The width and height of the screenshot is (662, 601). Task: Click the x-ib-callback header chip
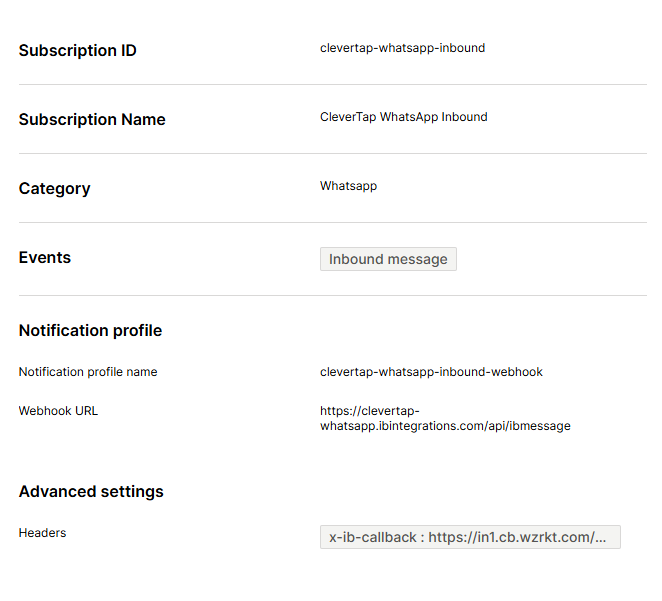469,537
